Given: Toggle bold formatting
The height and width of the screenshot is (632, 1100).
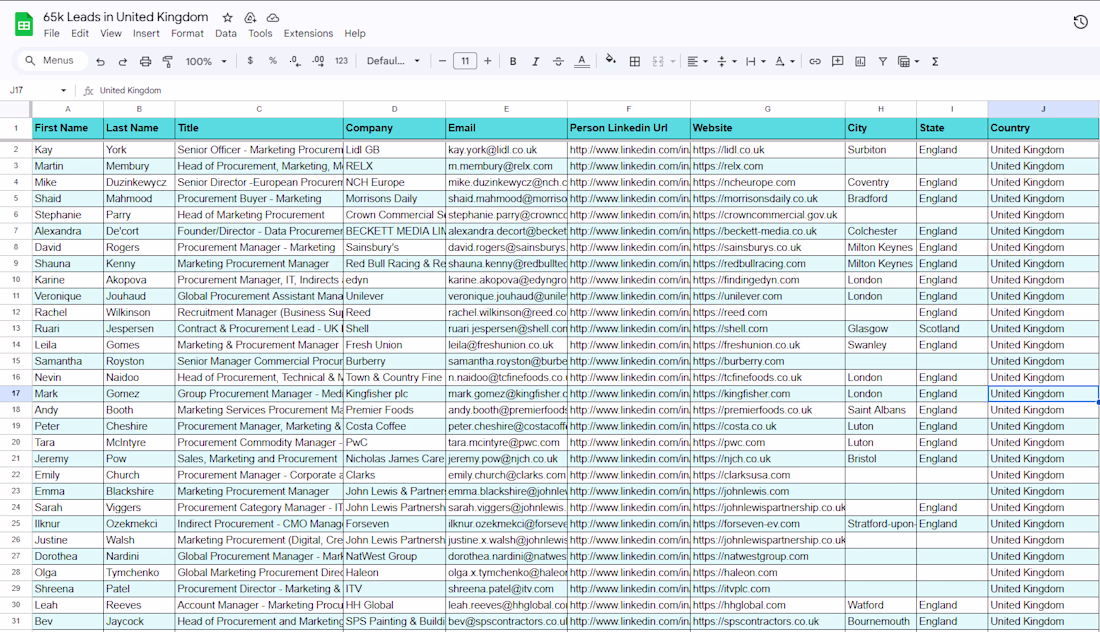Looking at the screenshot, I should pos(513,62).
